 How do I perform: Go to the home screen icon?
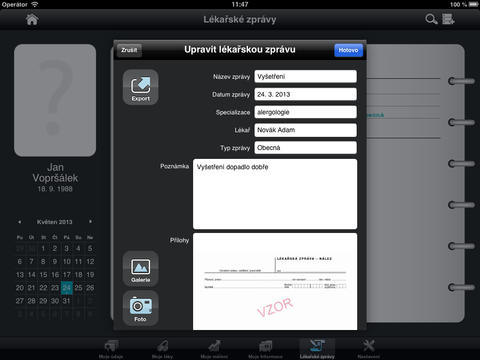pos(32,19)
